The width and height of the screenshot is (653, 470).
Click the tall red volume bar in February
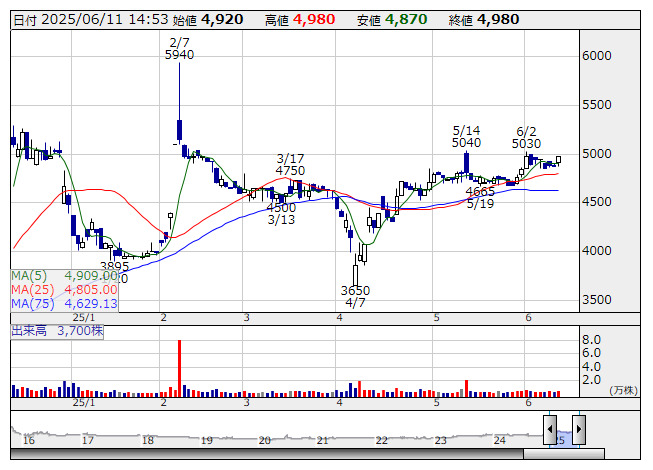point(179,368)
